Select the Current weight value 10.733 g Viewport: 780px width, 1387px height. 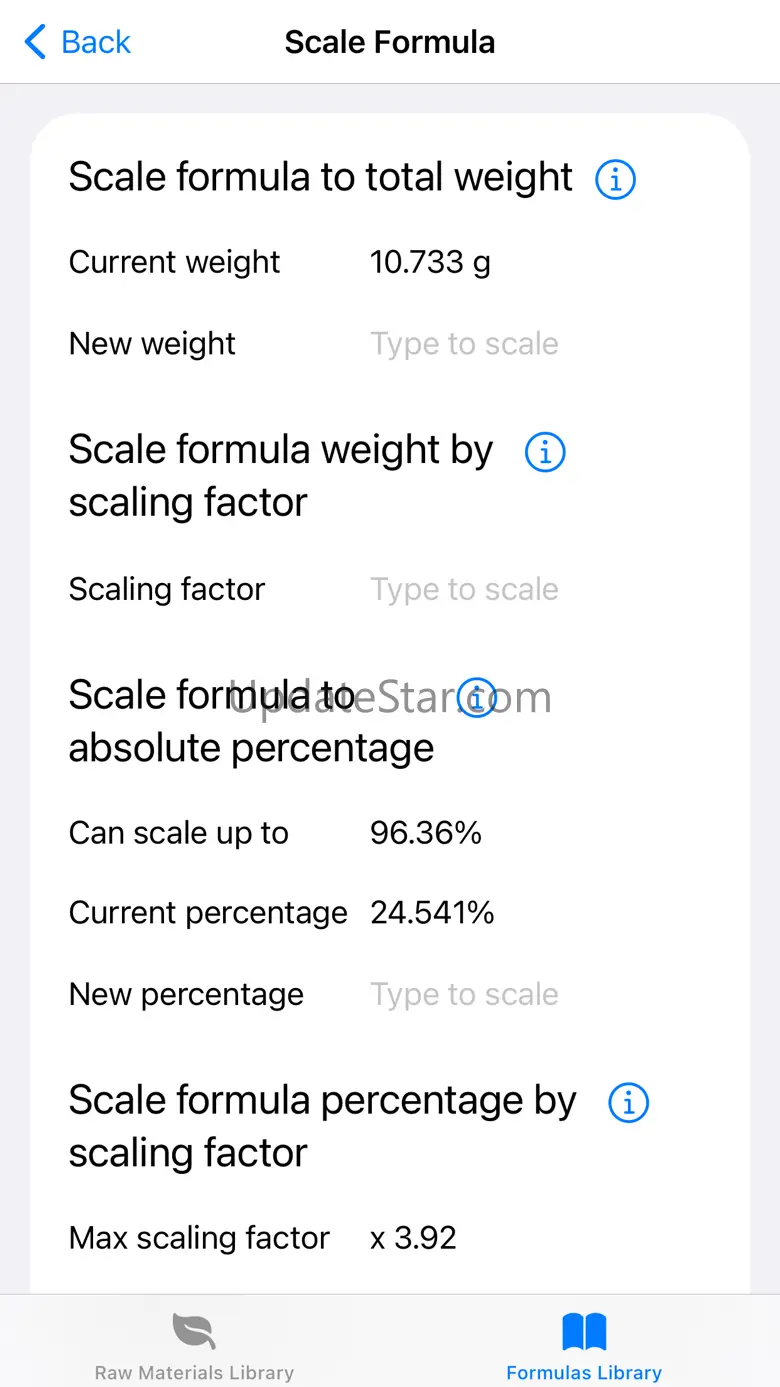430,262
